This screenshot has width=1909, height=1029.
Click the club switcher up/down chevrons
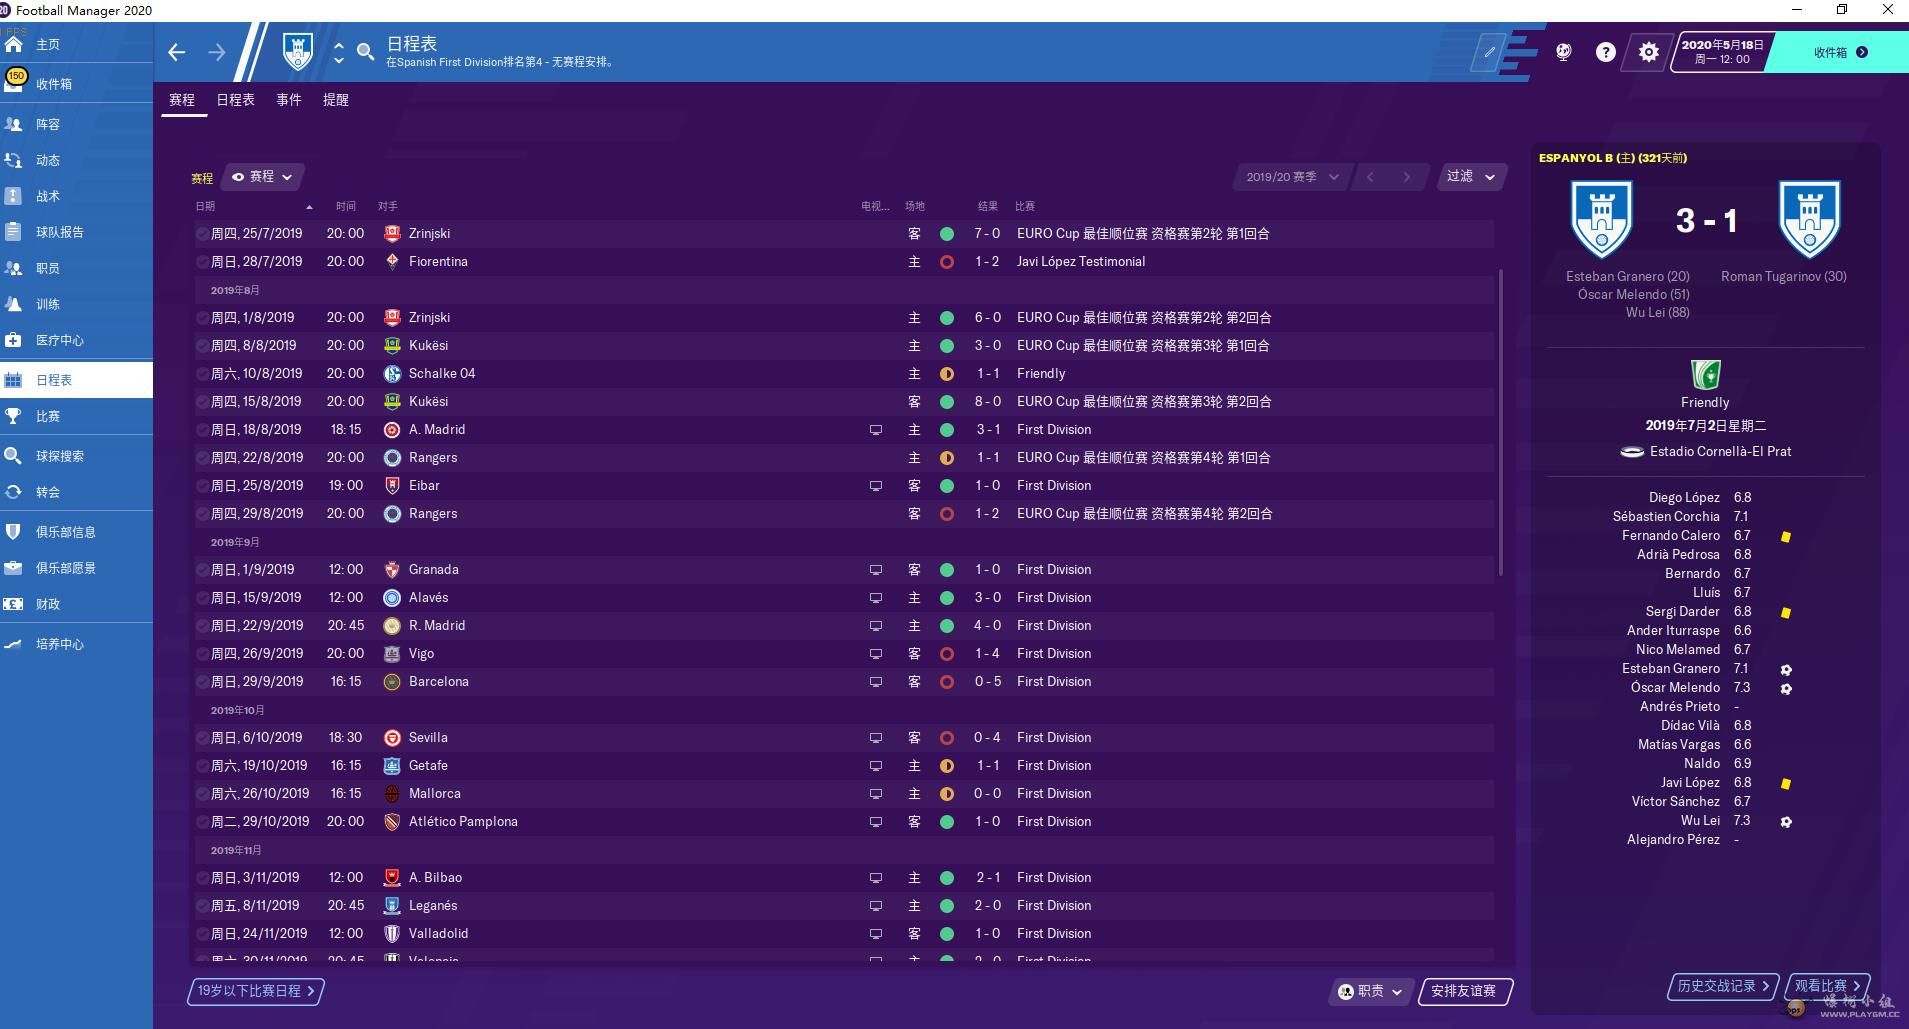pyautogui.click(x=339, y=52)
